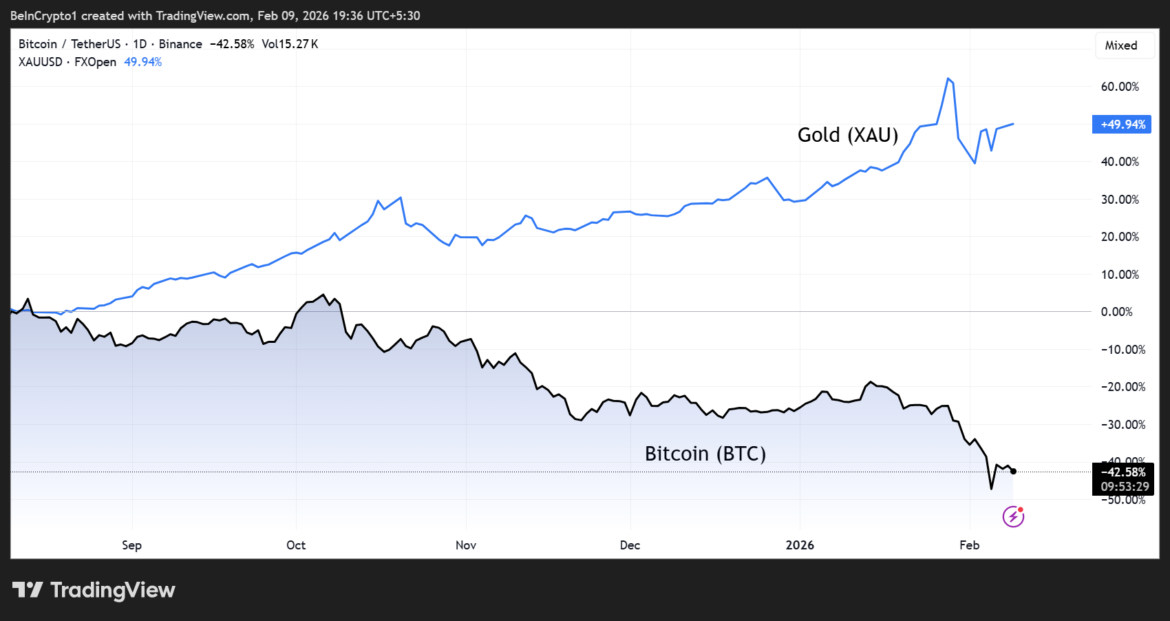Click the last Bitcoin data point dot
Viewport: 1170px width, 621px height.
coord(1012,470)
